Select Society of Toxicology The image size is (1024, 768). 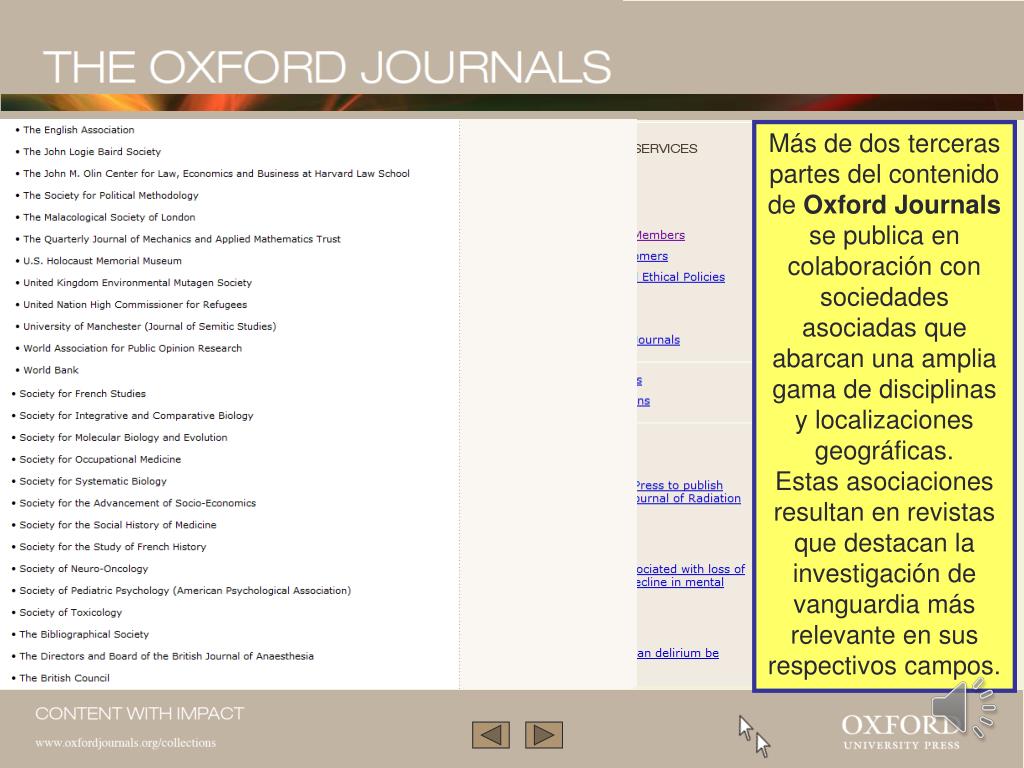point(71,613)
